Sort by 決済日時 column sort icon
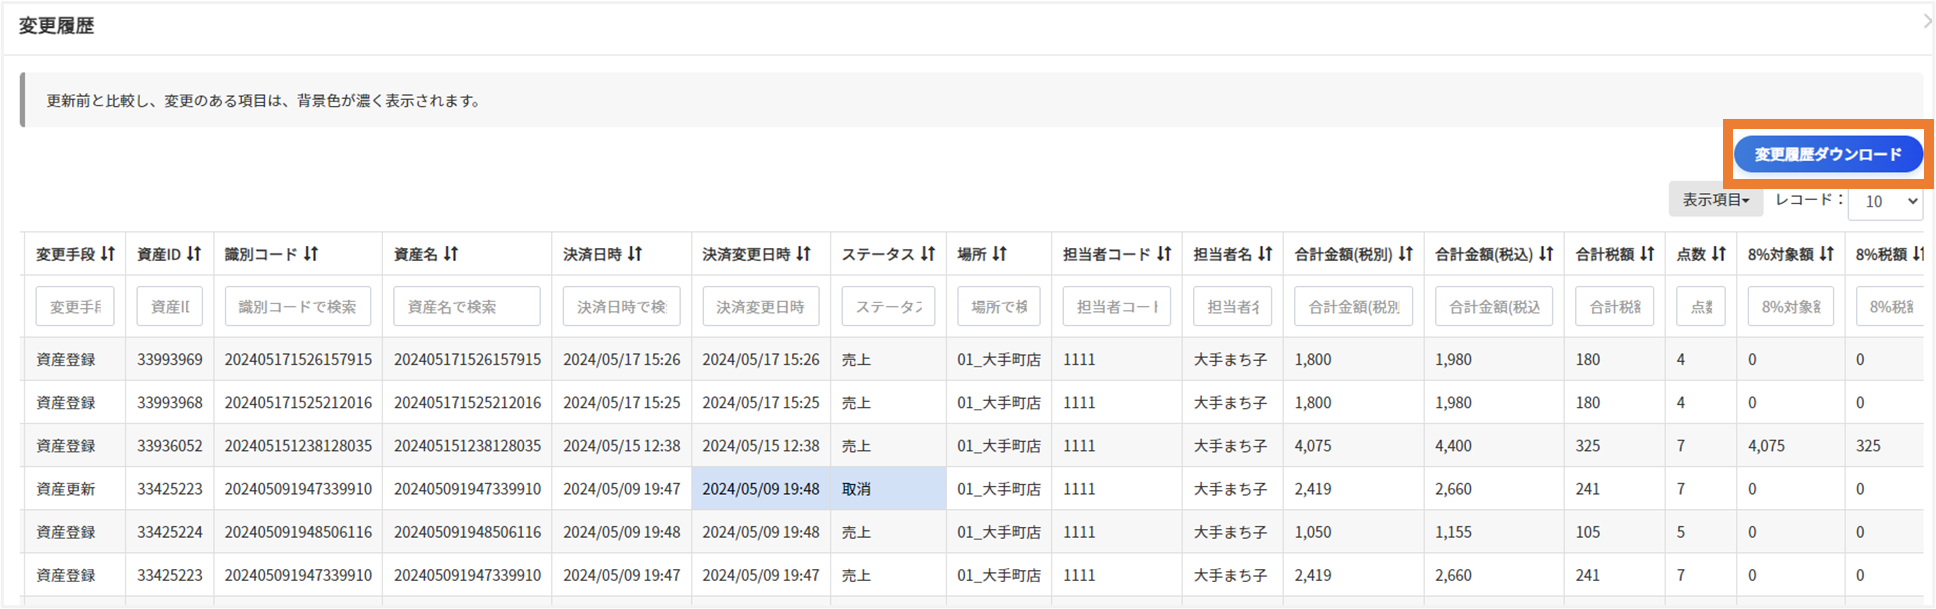The image size is (1936, 609). [635, 254]
